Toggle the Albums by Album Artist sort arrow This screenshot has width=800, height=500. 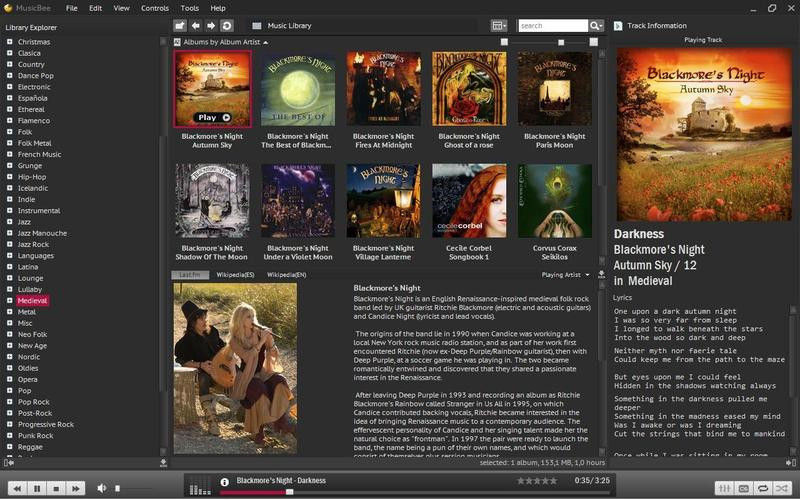266,42
